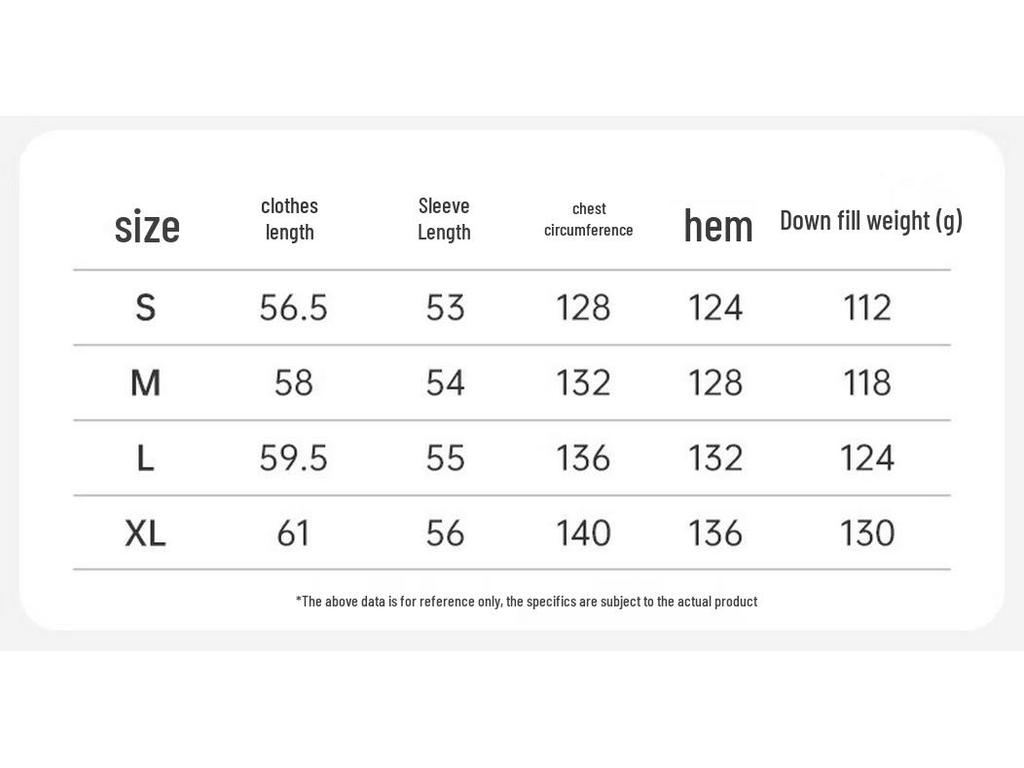
Task: Click the 56.5 clothes length value
Action: tap(293, 307)
